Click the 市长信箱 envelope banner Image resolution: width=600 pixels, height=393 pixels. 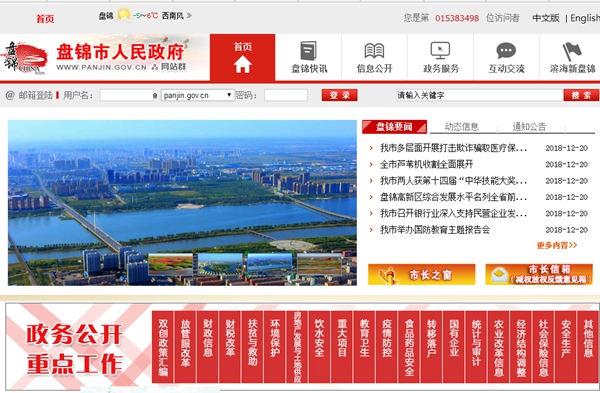point(539,274)
